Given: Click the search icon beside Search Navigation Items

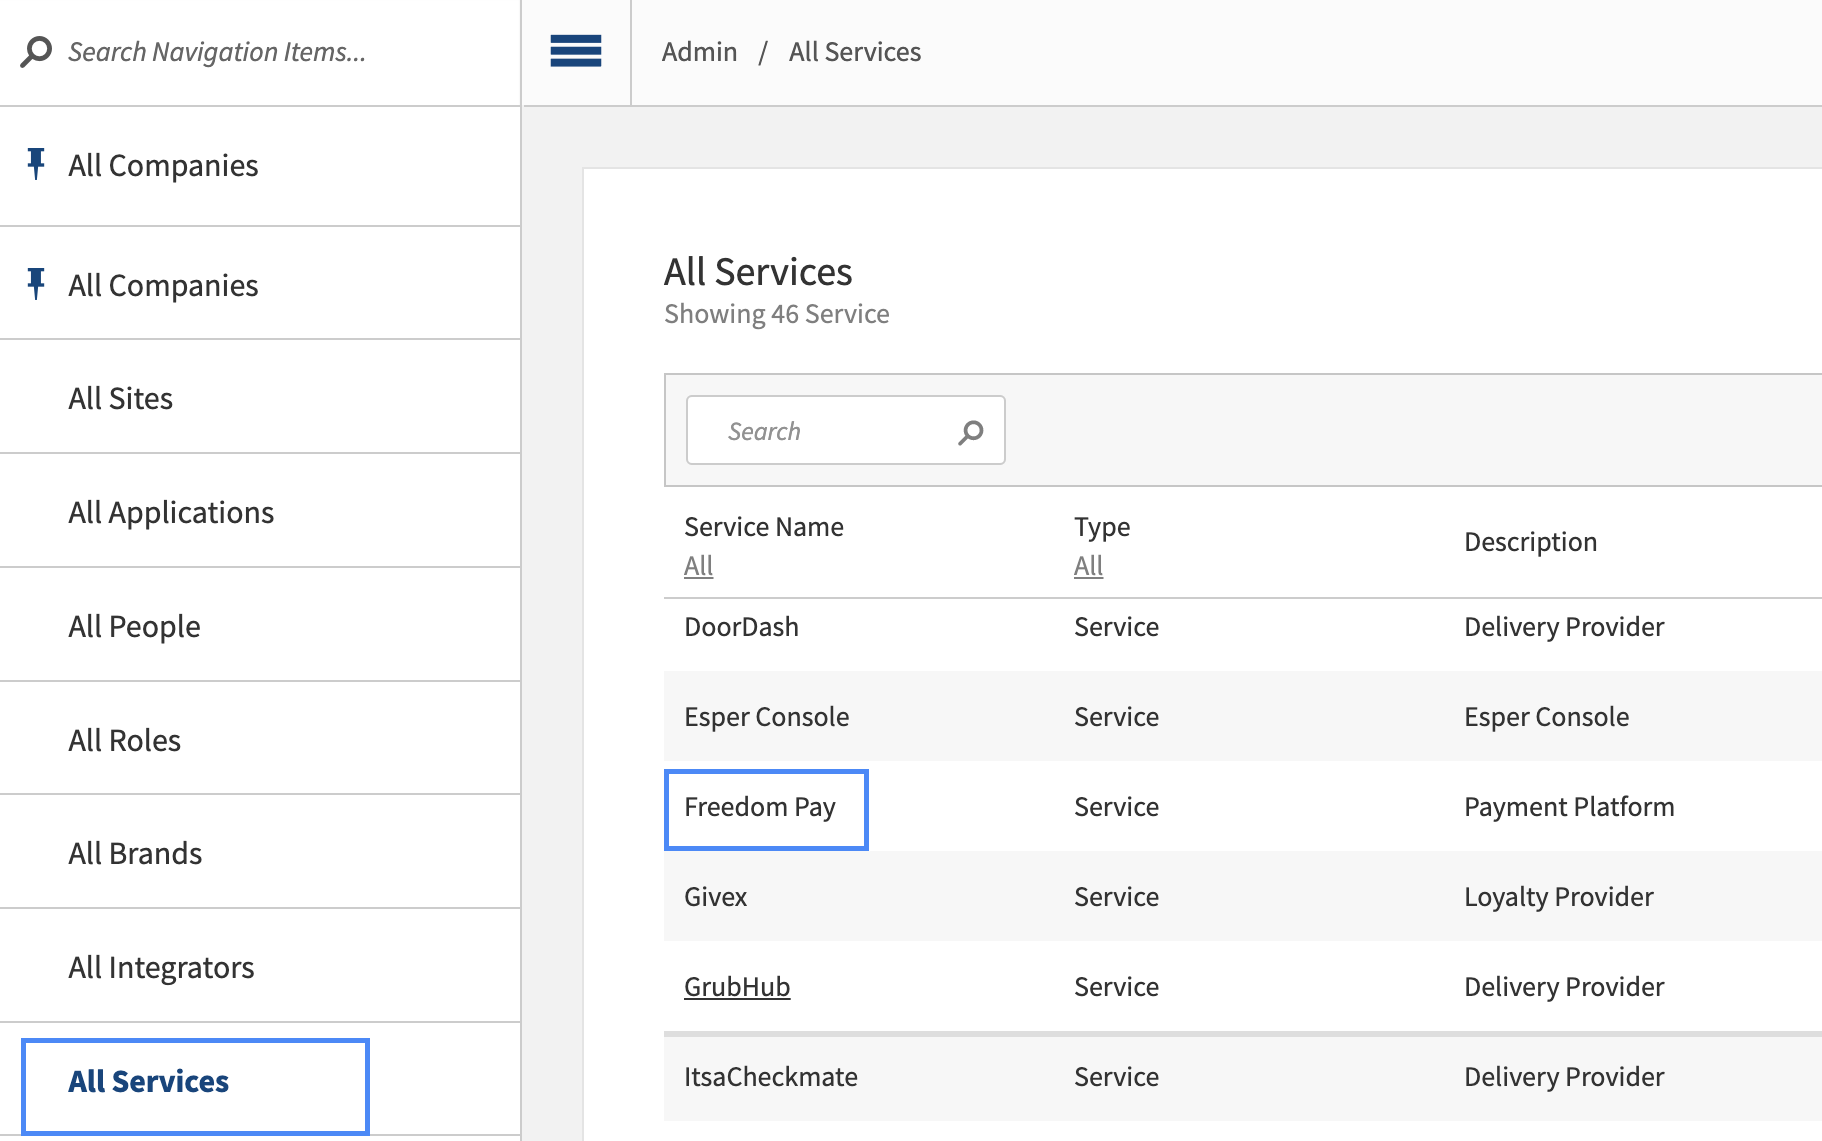Looking at the screenshot, I should (37, 51).
